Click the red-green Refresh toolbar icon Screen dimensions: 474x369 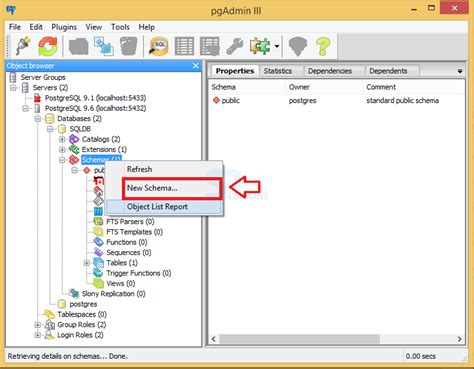[48, 46]
